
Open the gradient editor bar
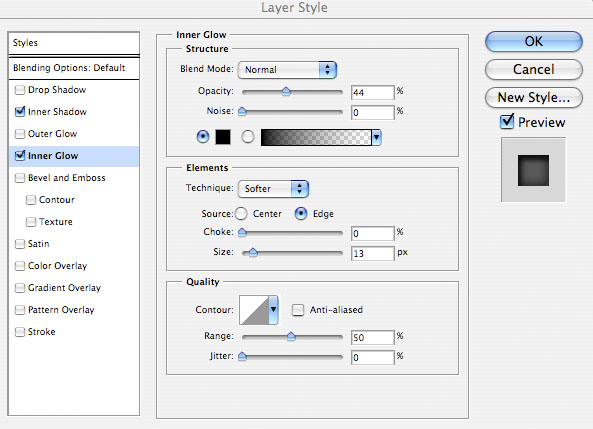[316, 137]
